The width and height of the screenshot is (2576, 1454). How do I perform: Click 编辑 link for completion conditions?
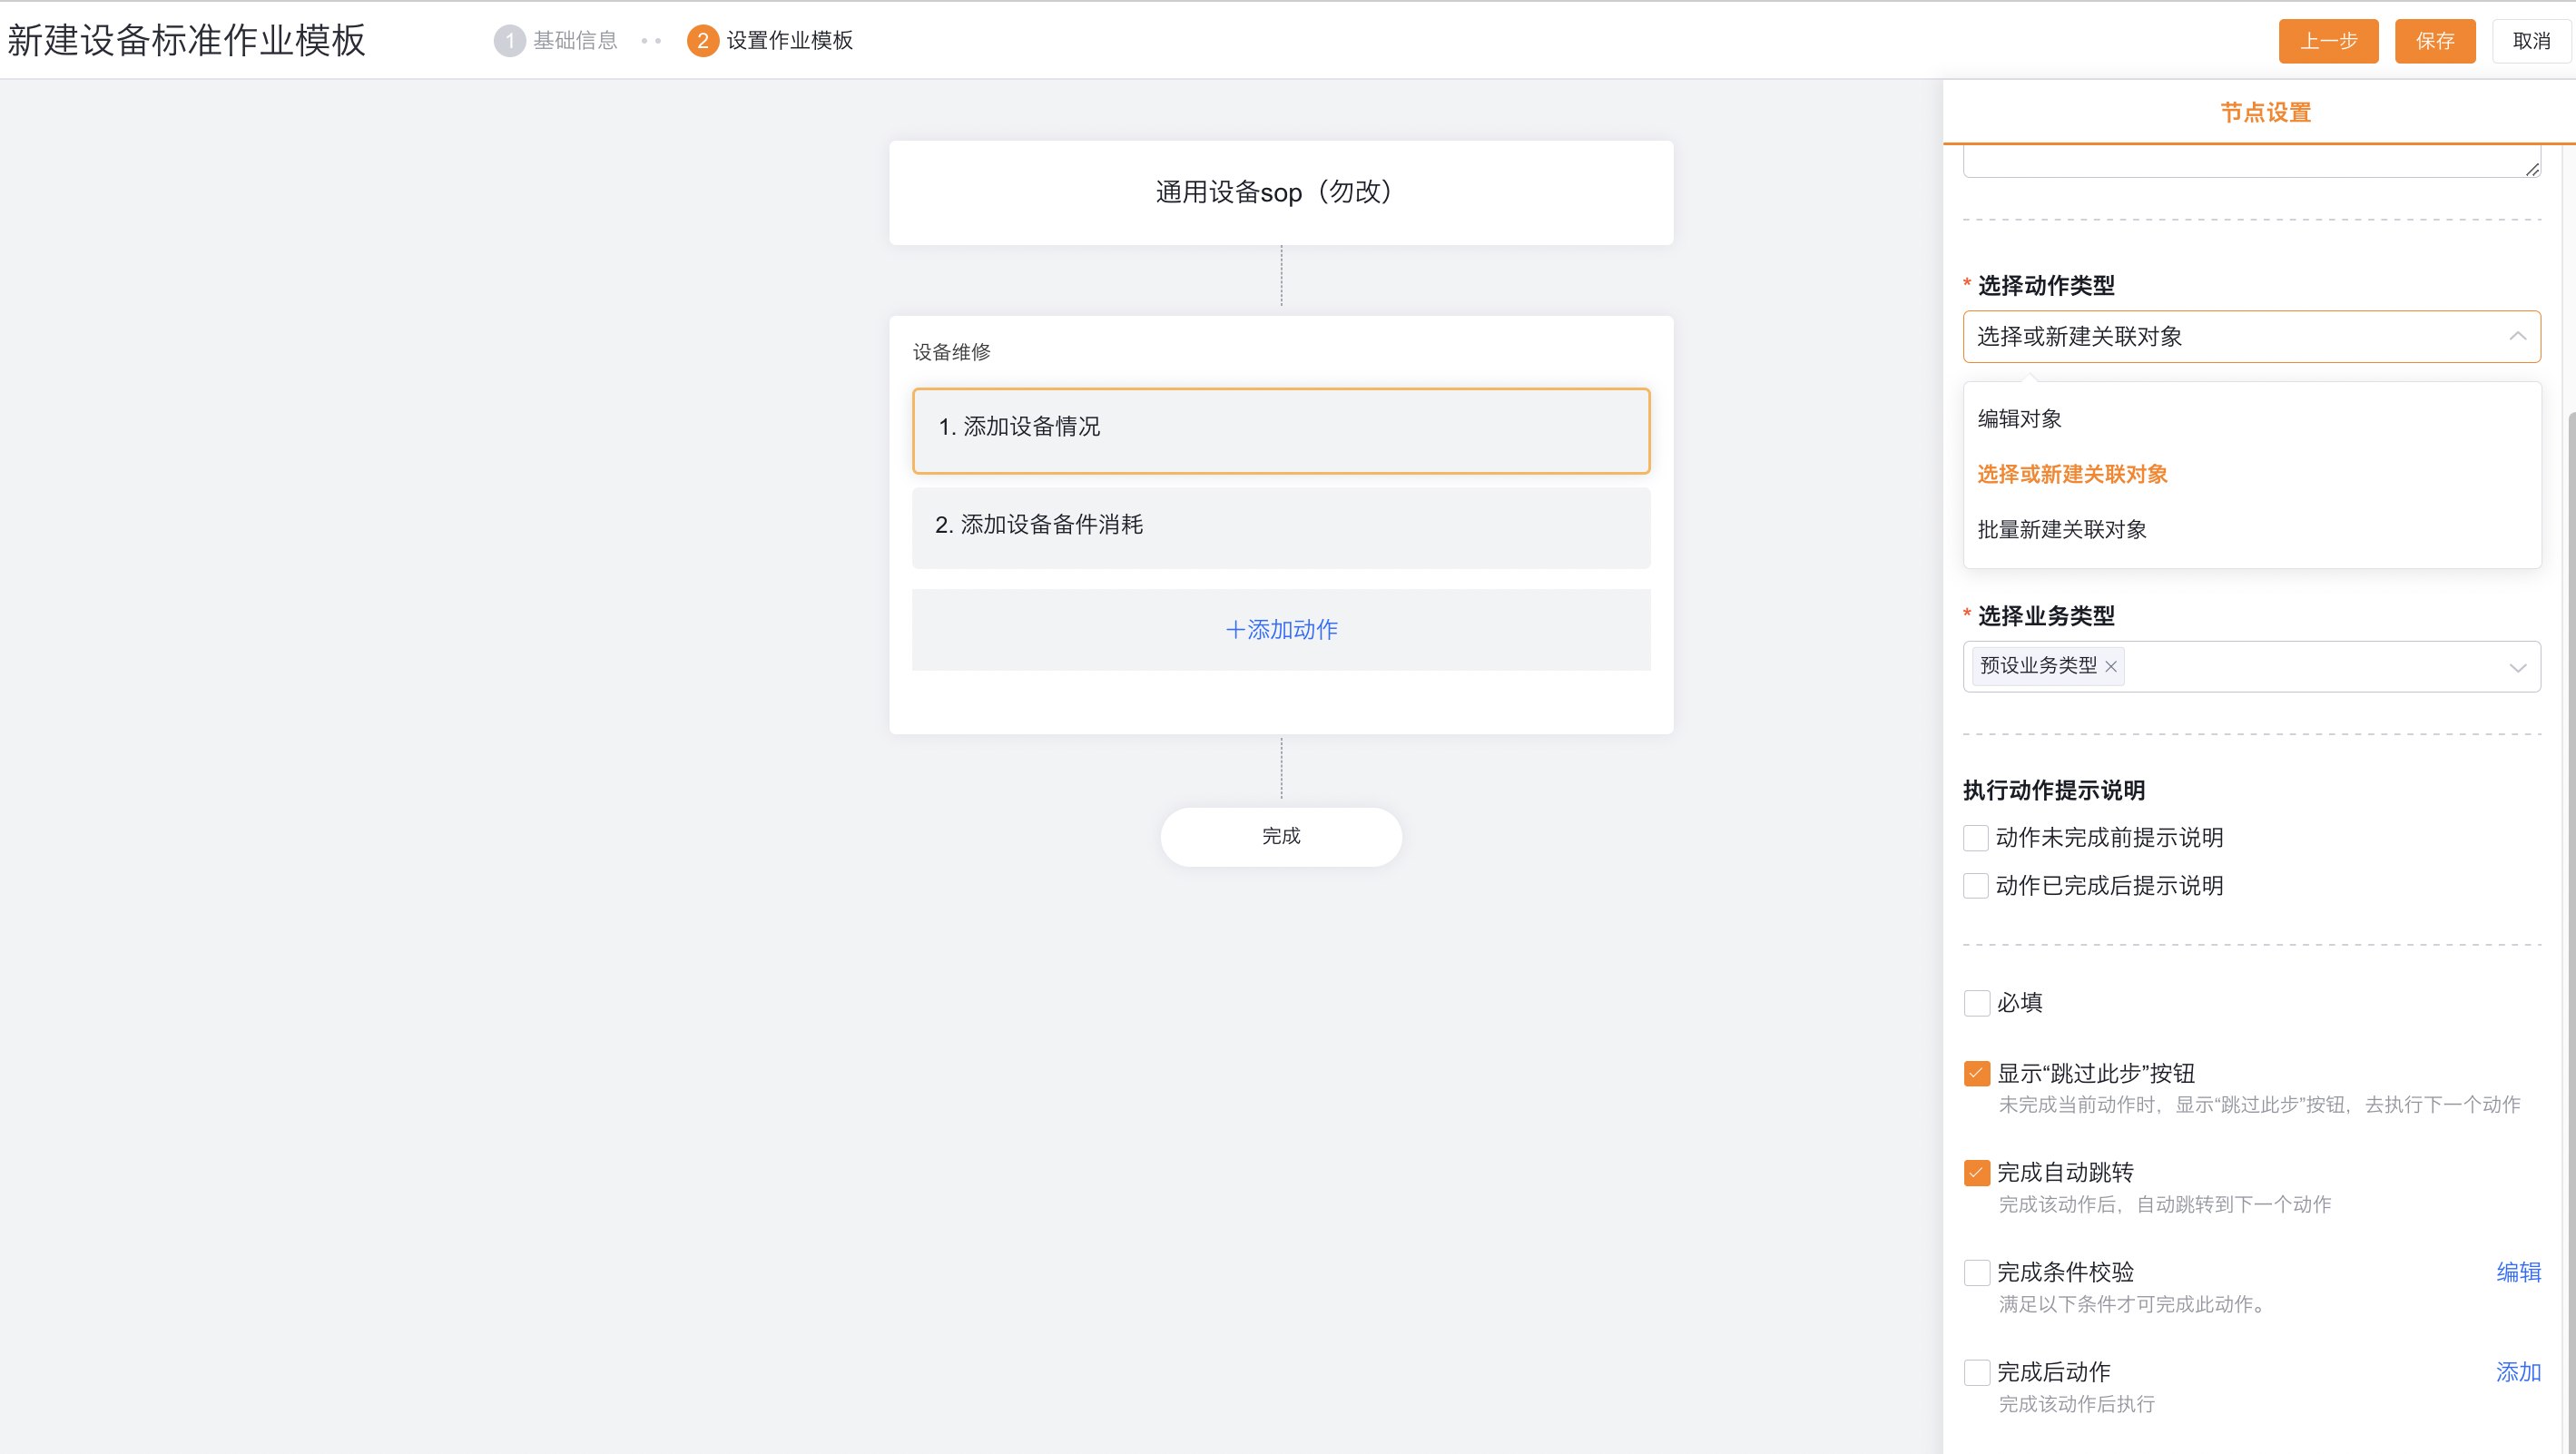2517,1273
